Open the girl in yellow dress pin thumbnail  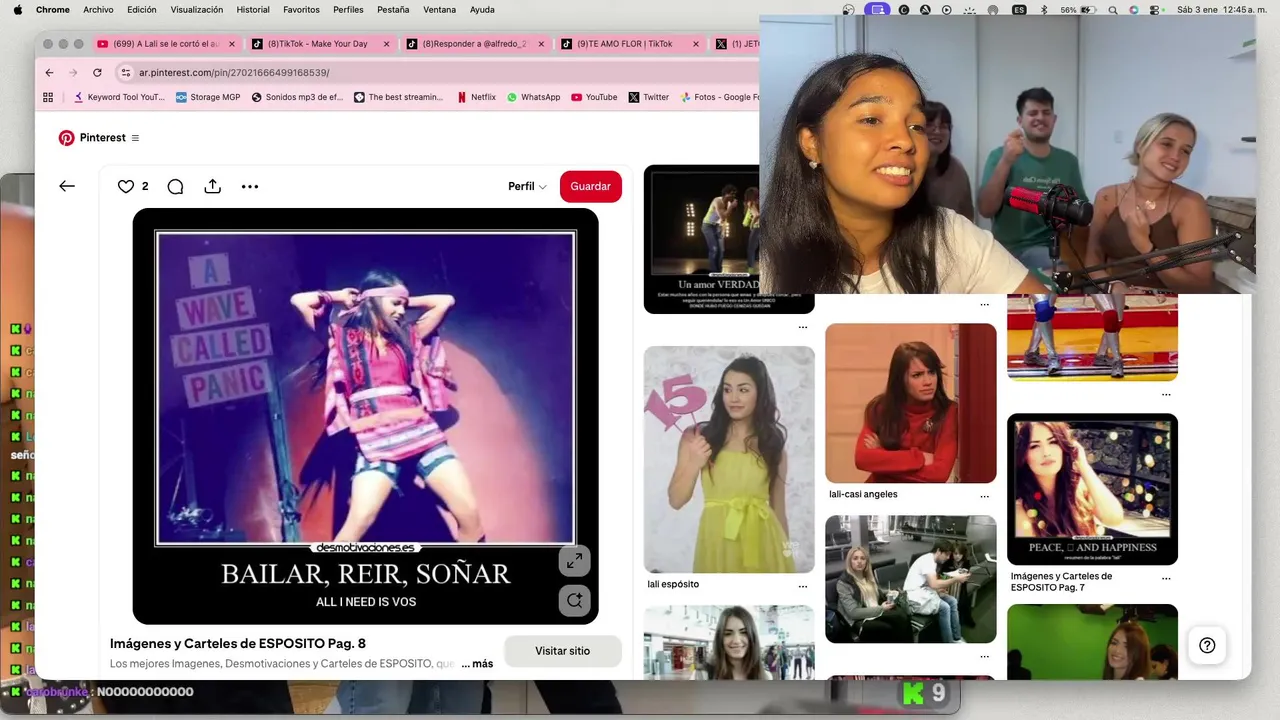729,459
